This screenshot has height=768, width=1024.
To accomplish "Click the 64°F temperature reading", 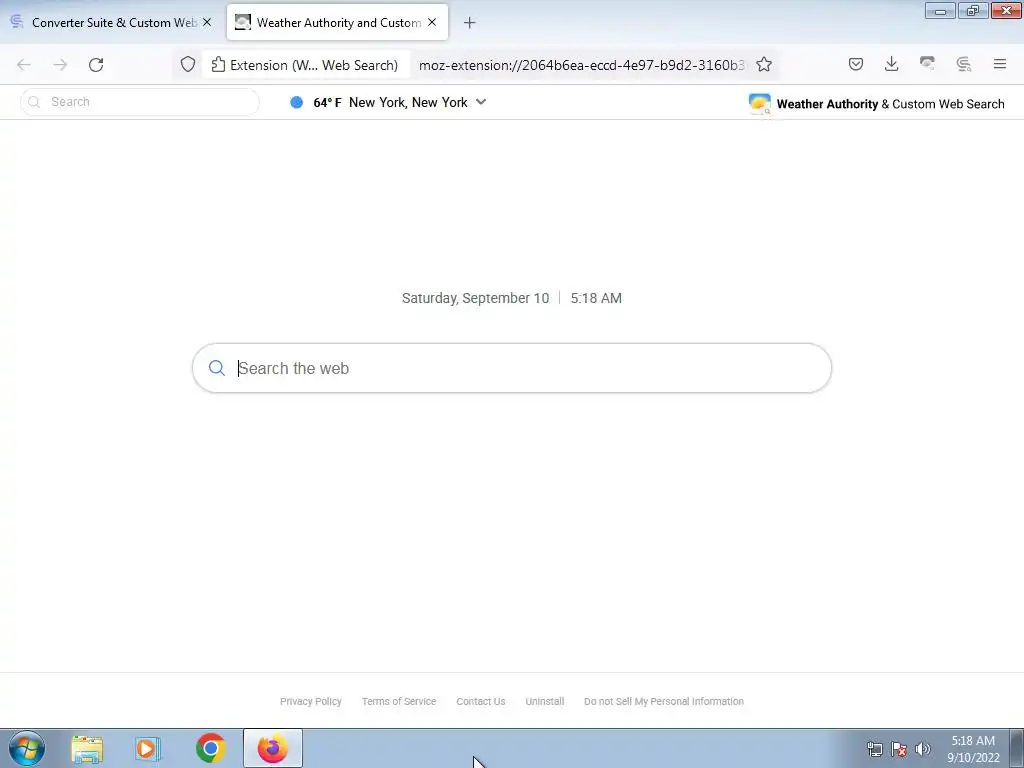I will [x=327, y=103].
